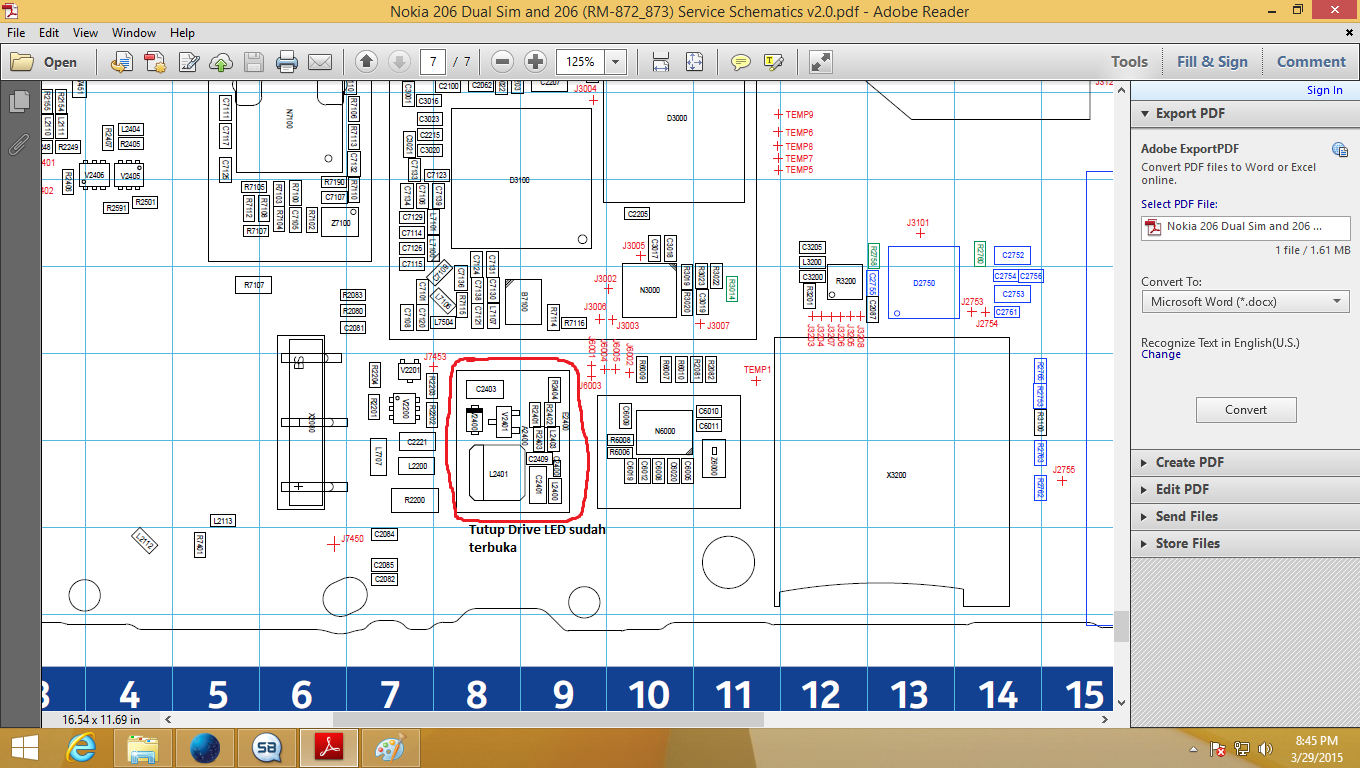
Task: Click the N6000 component on the schematic
Action: 664,431
